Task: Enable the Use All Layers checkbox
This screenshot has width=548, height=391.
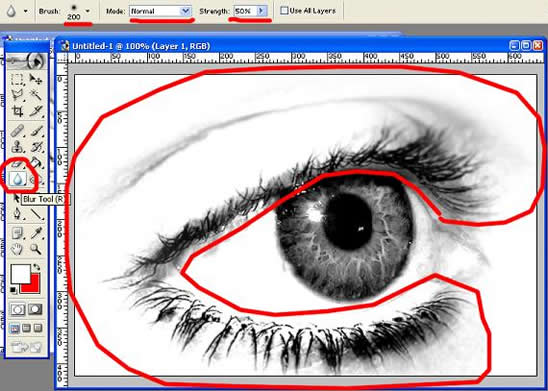Action: (x=284, y=10)
